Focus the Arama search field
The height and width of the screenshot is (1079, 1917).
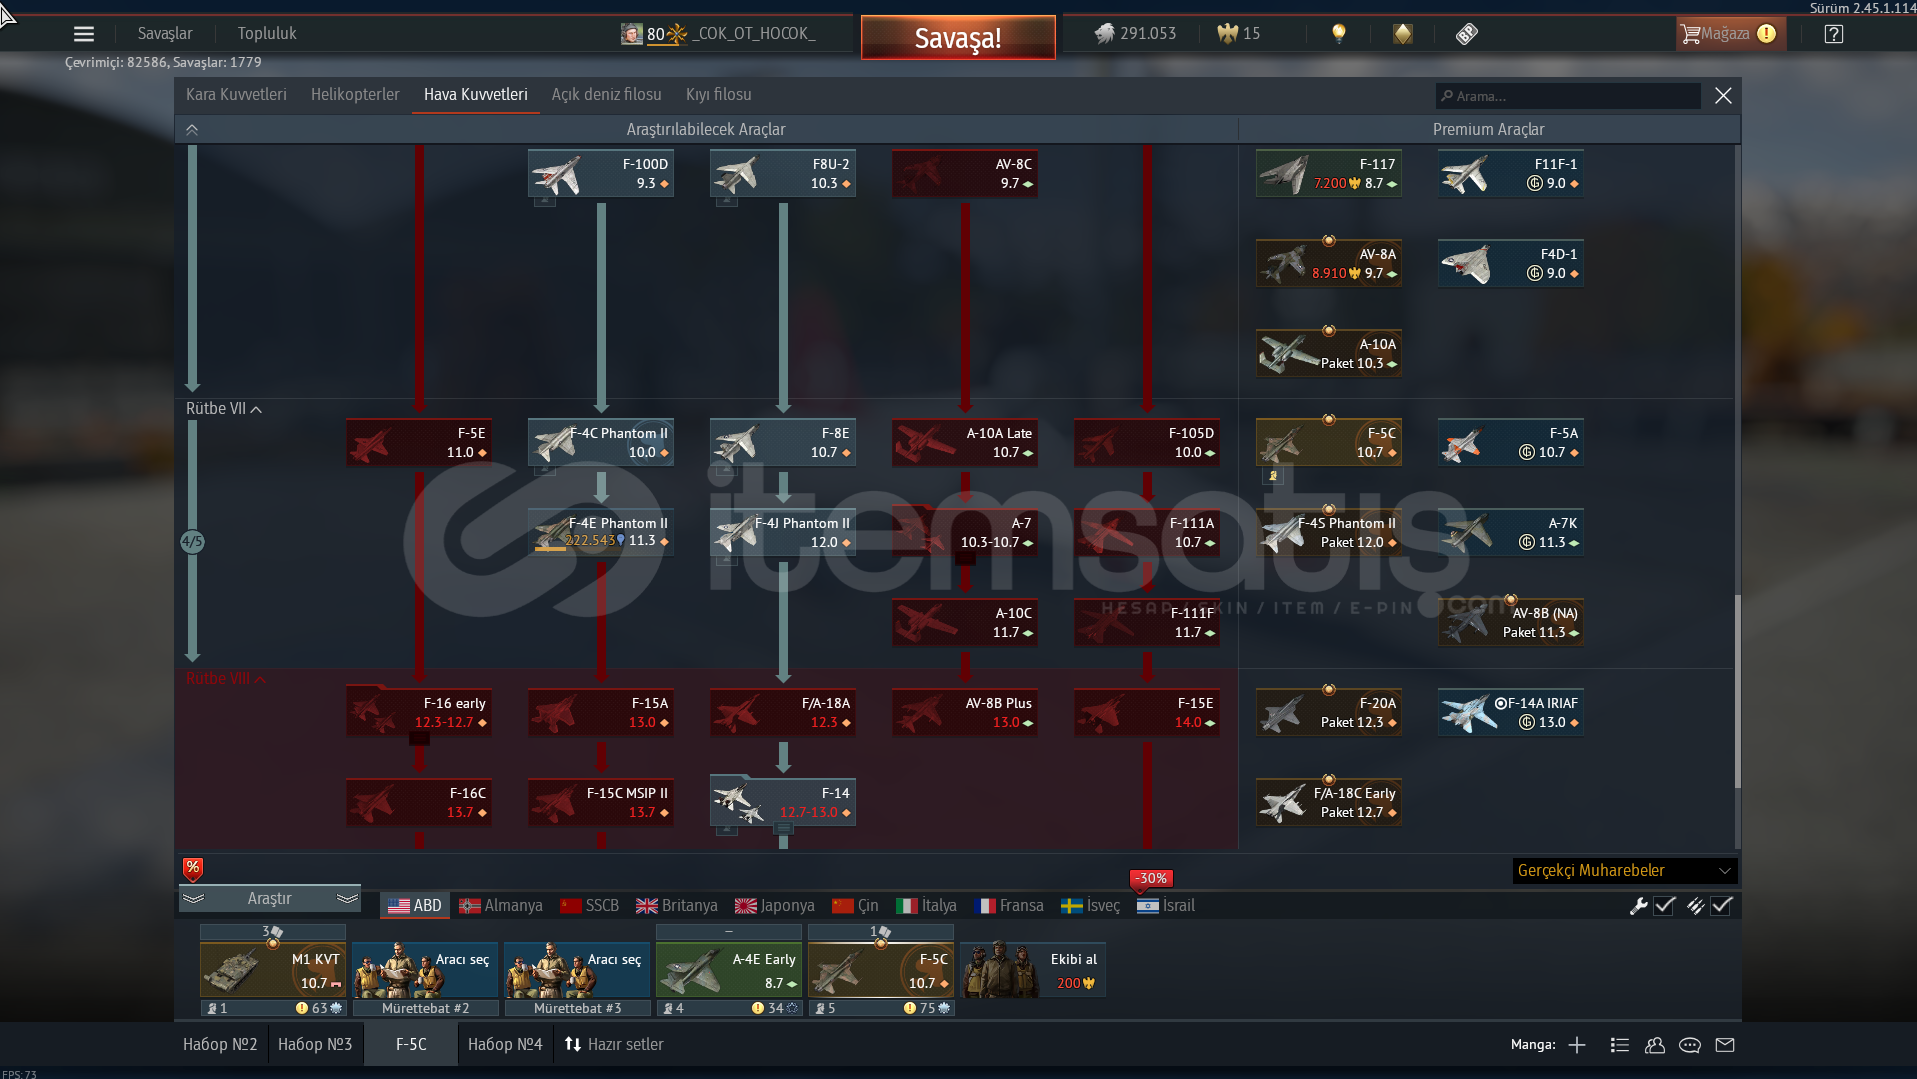click(1568, 96)
